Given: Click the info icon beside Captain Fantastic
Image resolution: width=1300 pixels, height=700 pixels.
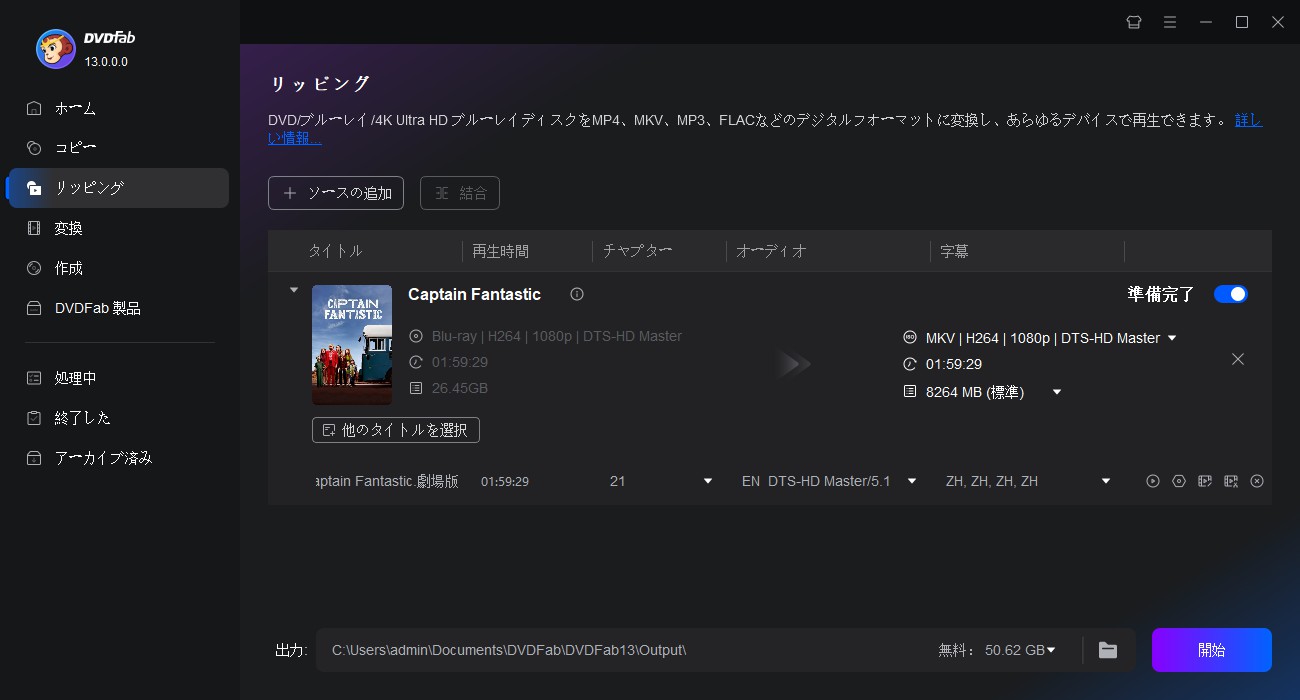Looking at the screenshot, I should [577, 294].
